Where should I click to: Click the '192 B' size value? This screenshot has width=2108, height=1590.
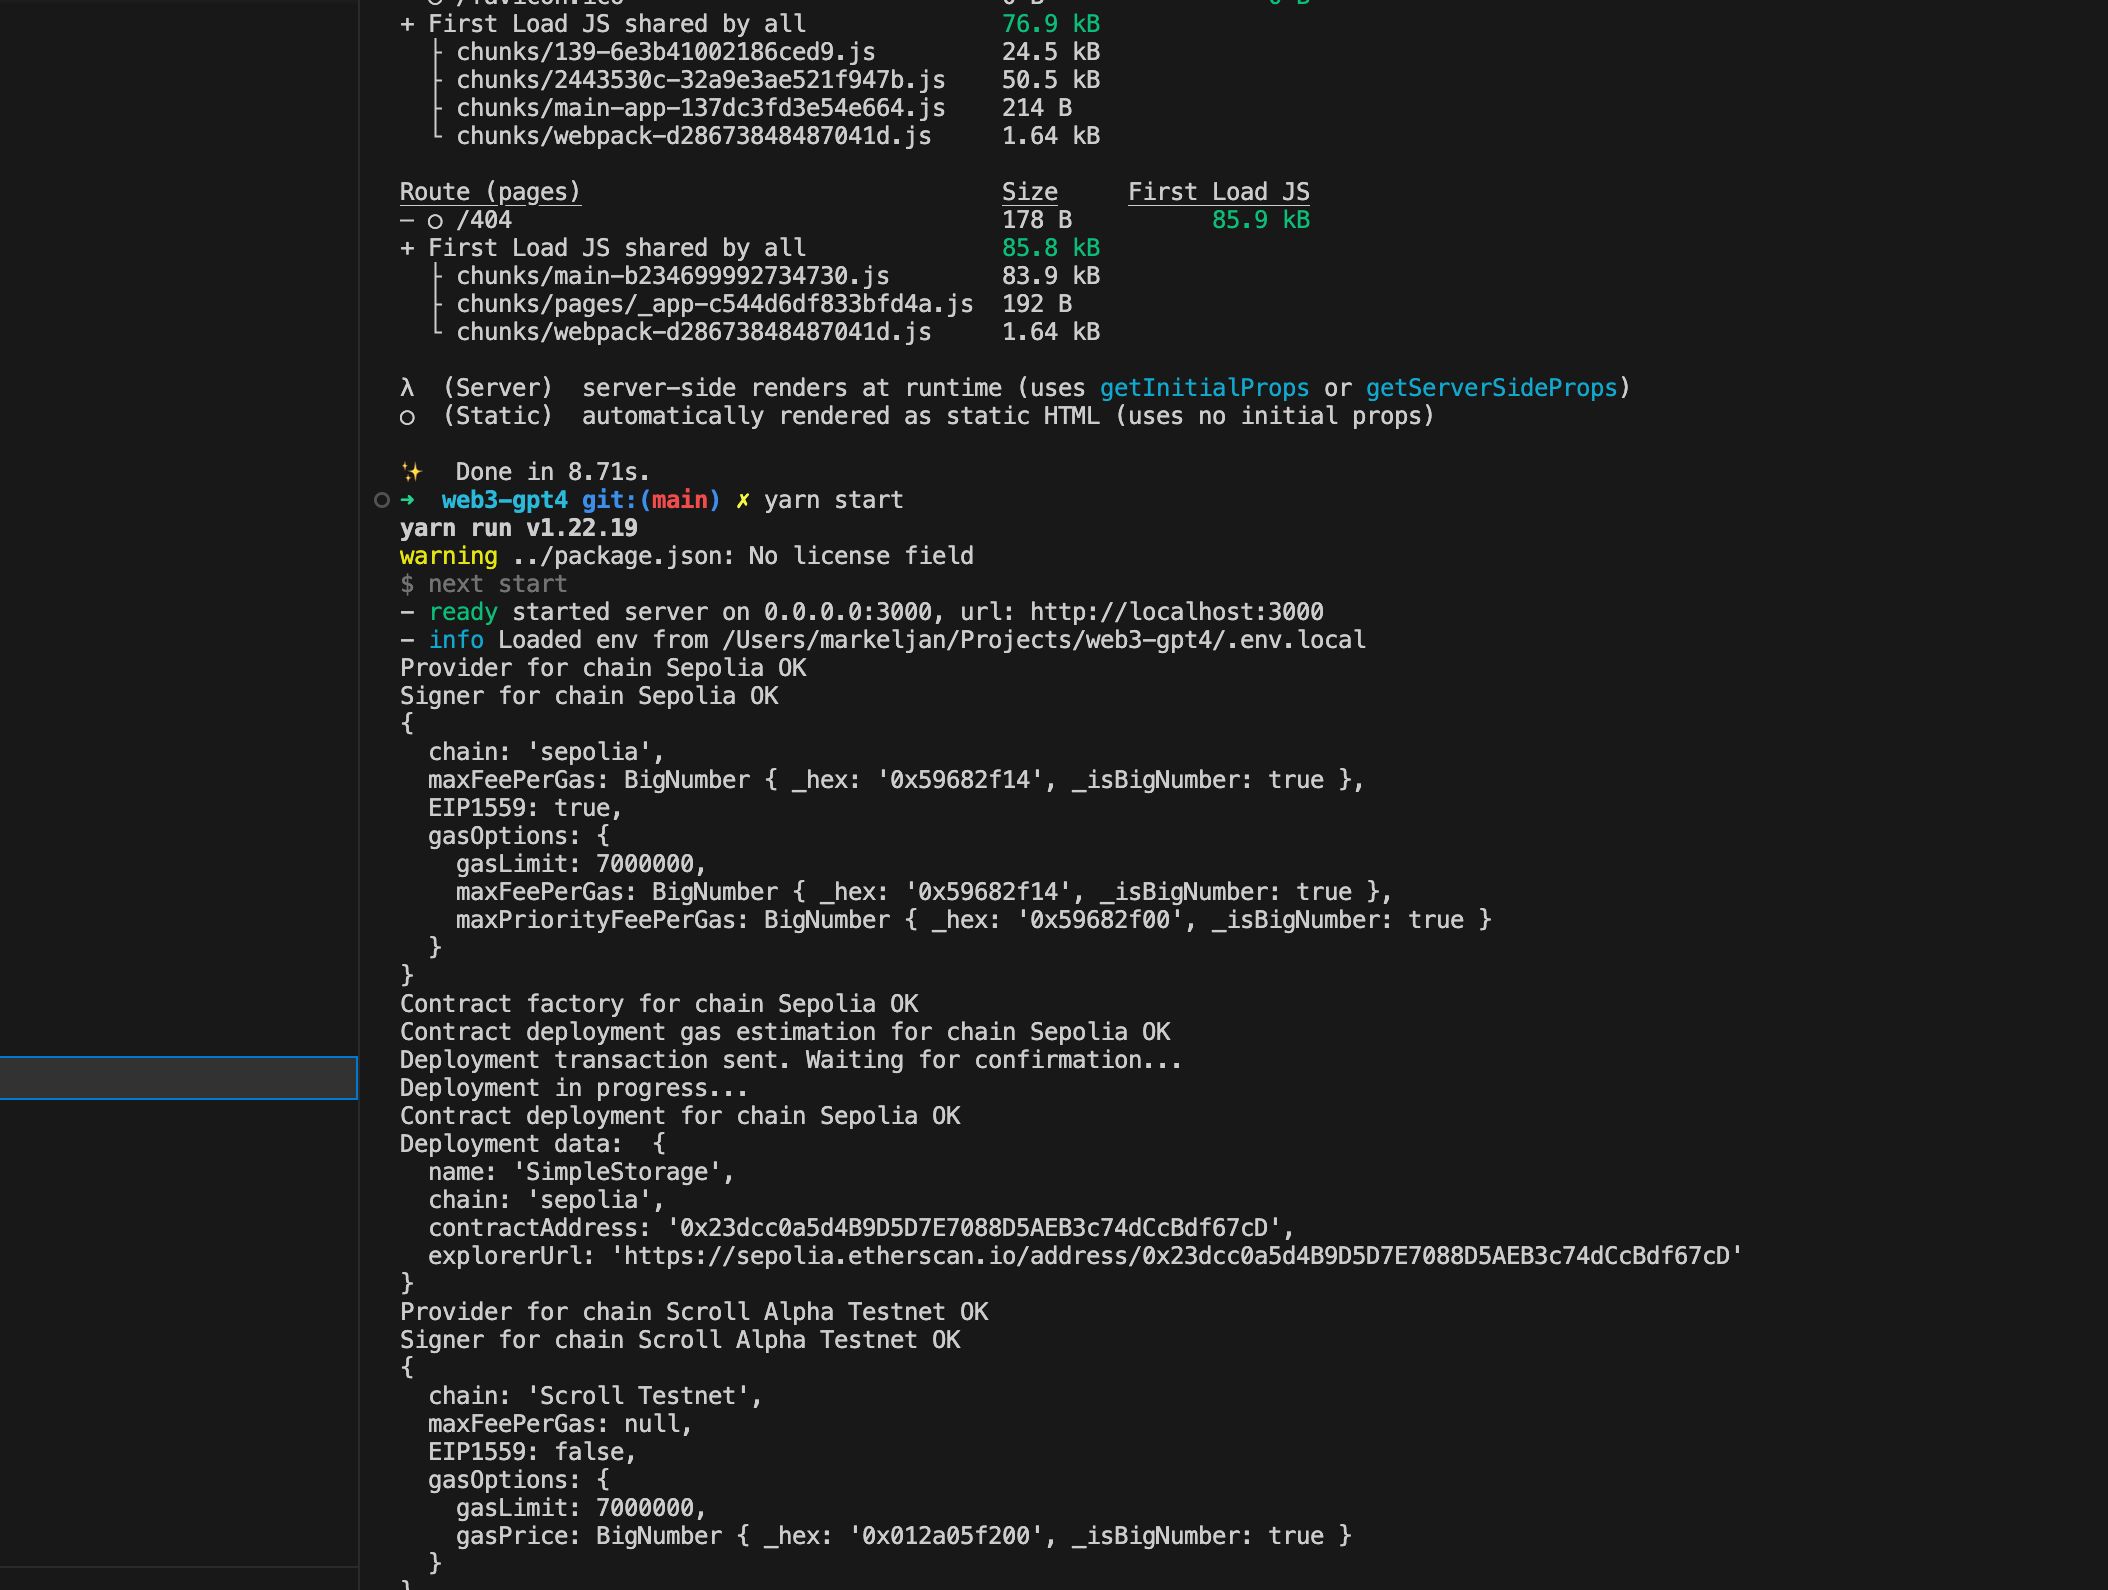pyautogui.click(x=1037, y=304)
